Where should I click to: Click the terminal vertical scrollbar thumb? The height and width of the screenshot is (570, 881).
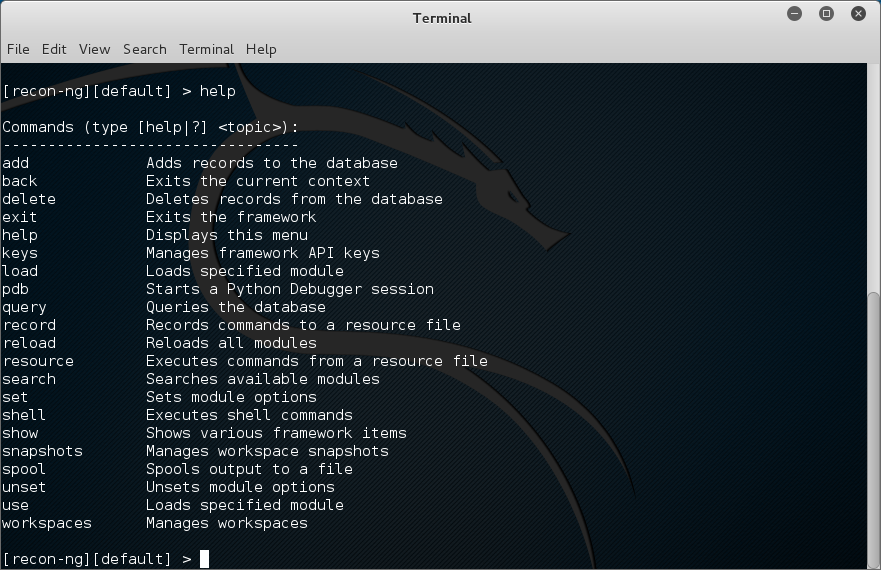[874, 430]
